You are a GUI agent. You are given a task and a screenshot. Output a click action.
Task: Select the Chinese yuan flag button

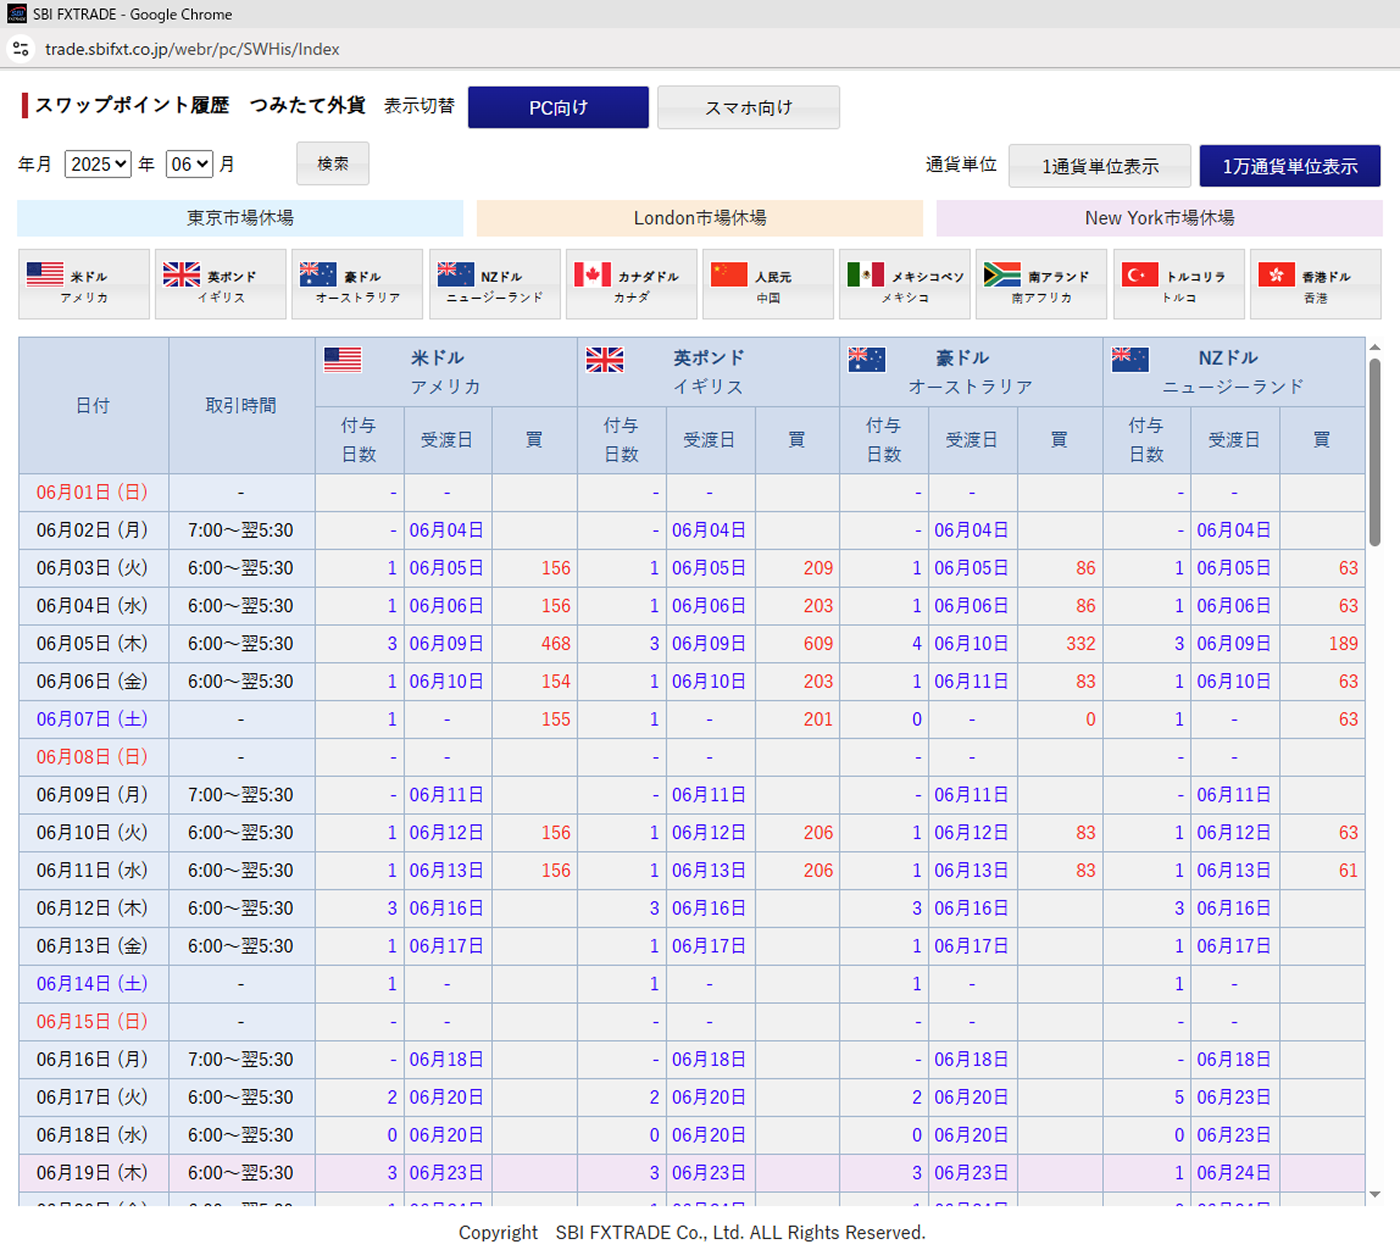click(x=768, y=284)
